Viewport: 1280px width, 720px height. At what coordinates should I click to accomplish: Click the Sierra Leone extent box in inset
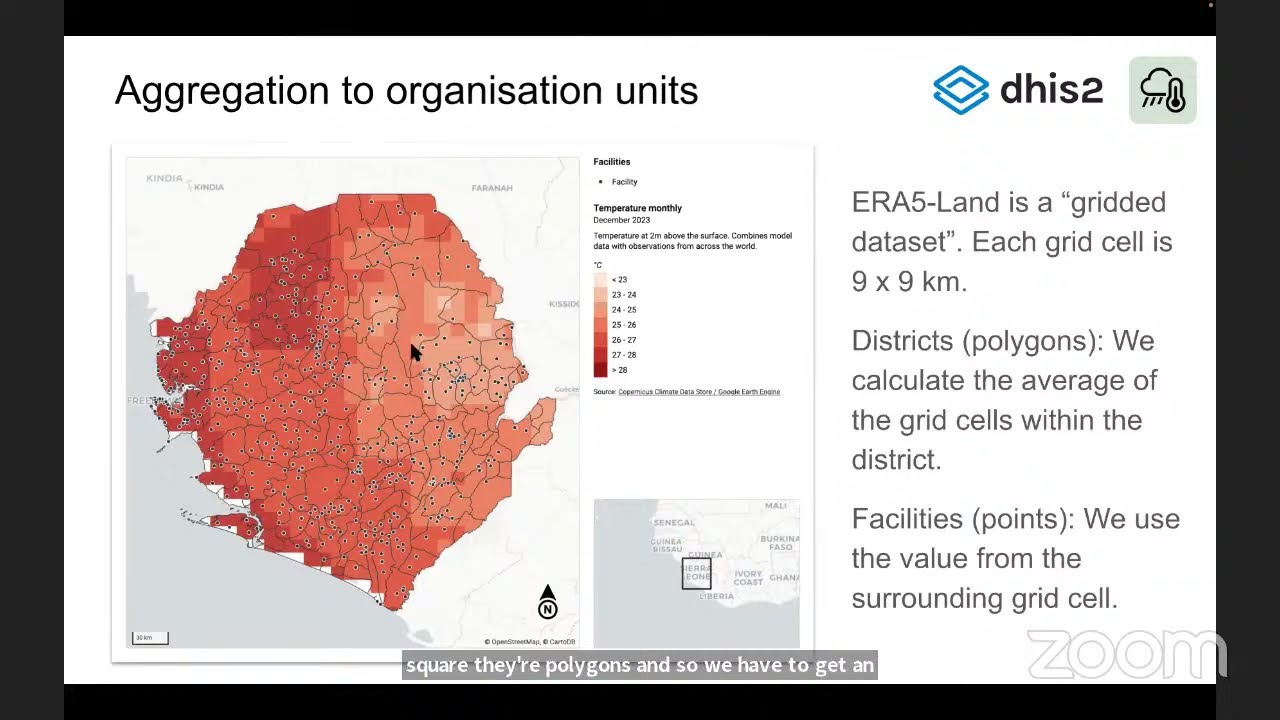point(696,574)
